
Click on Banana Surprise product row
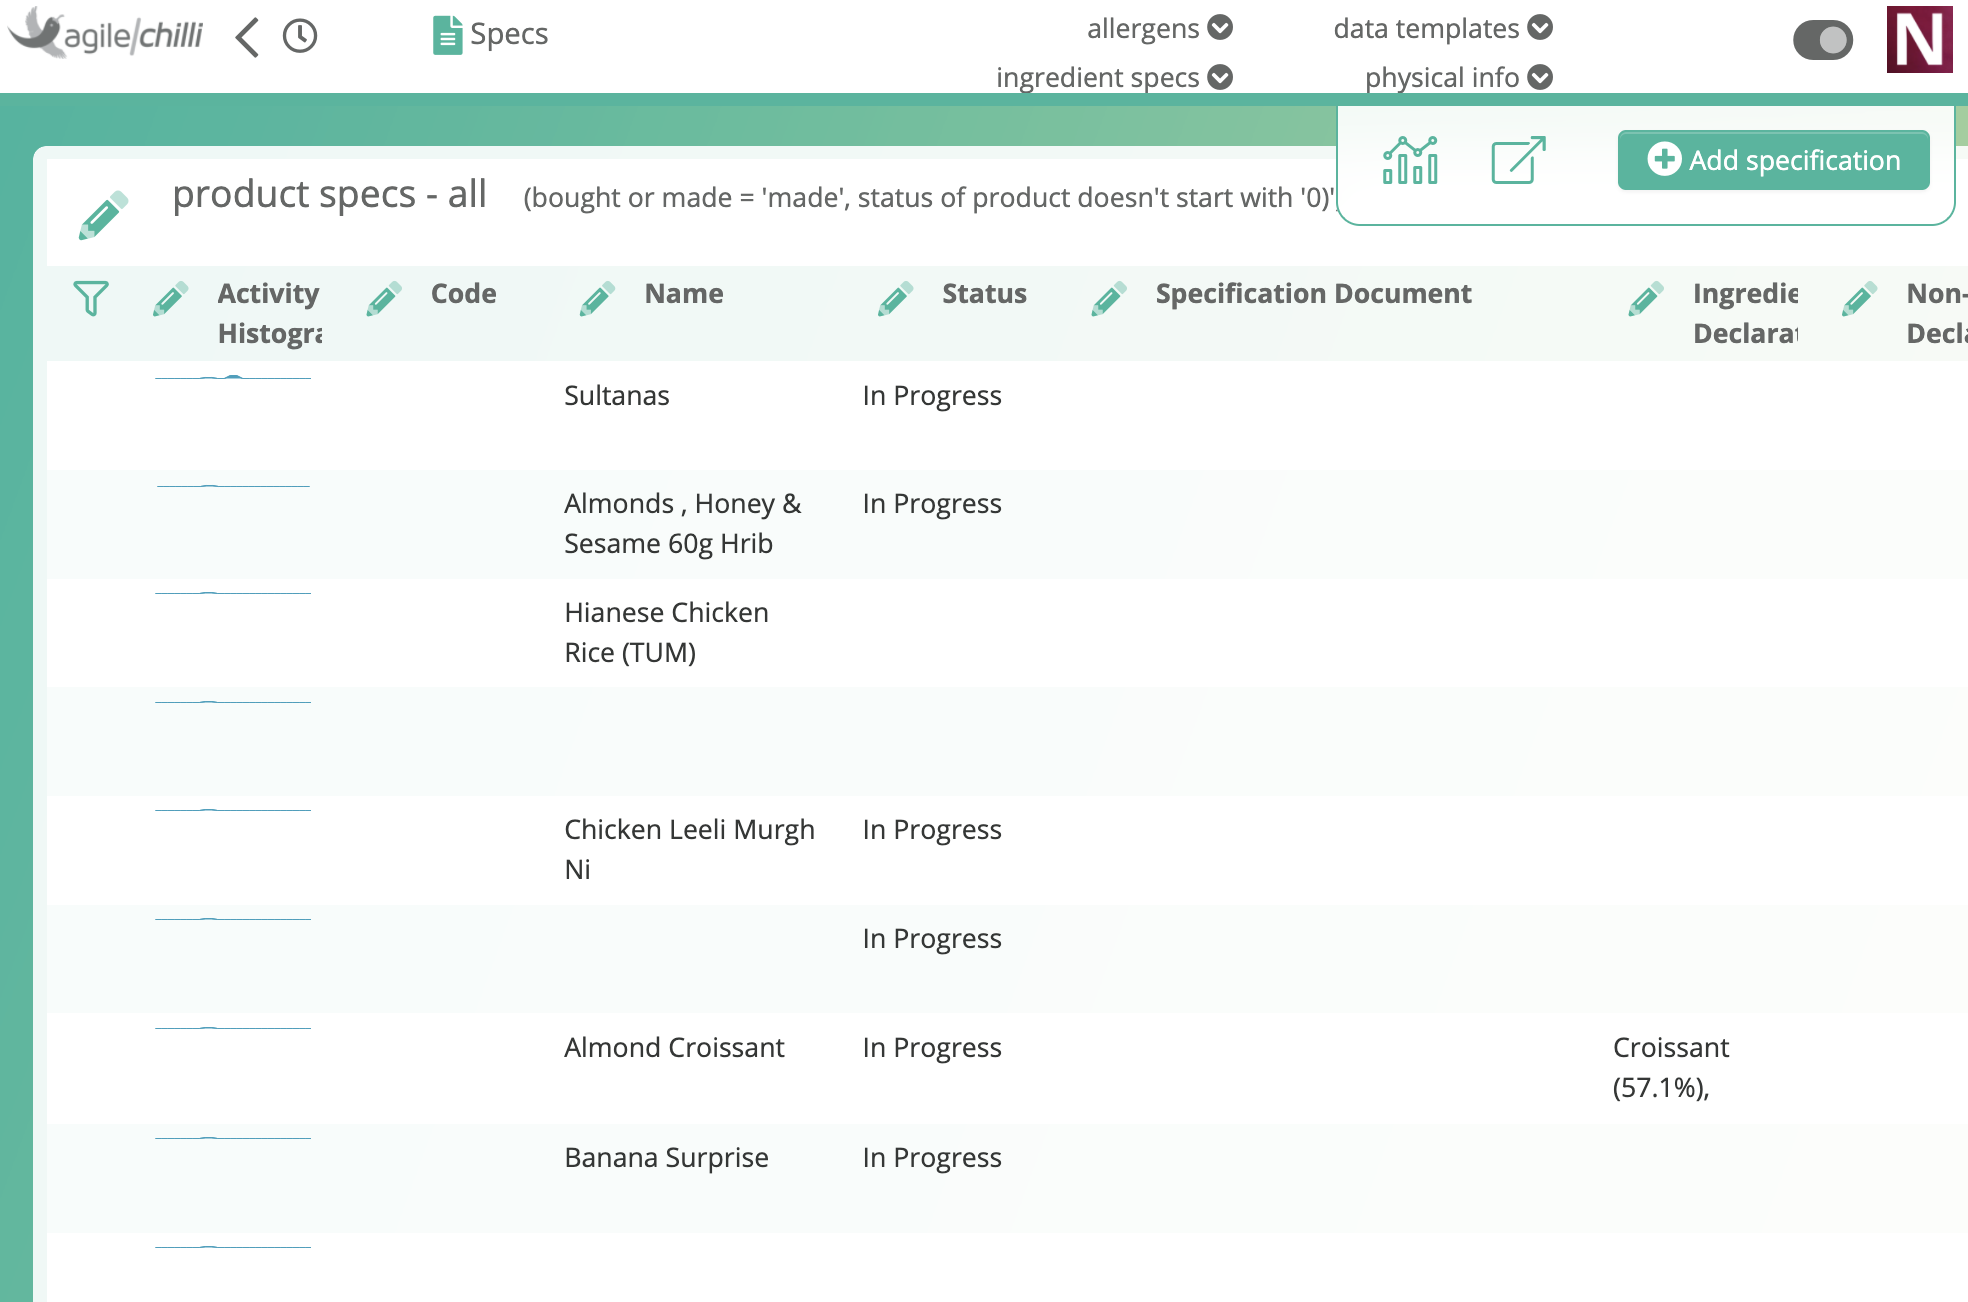(x=667, y=1157)
